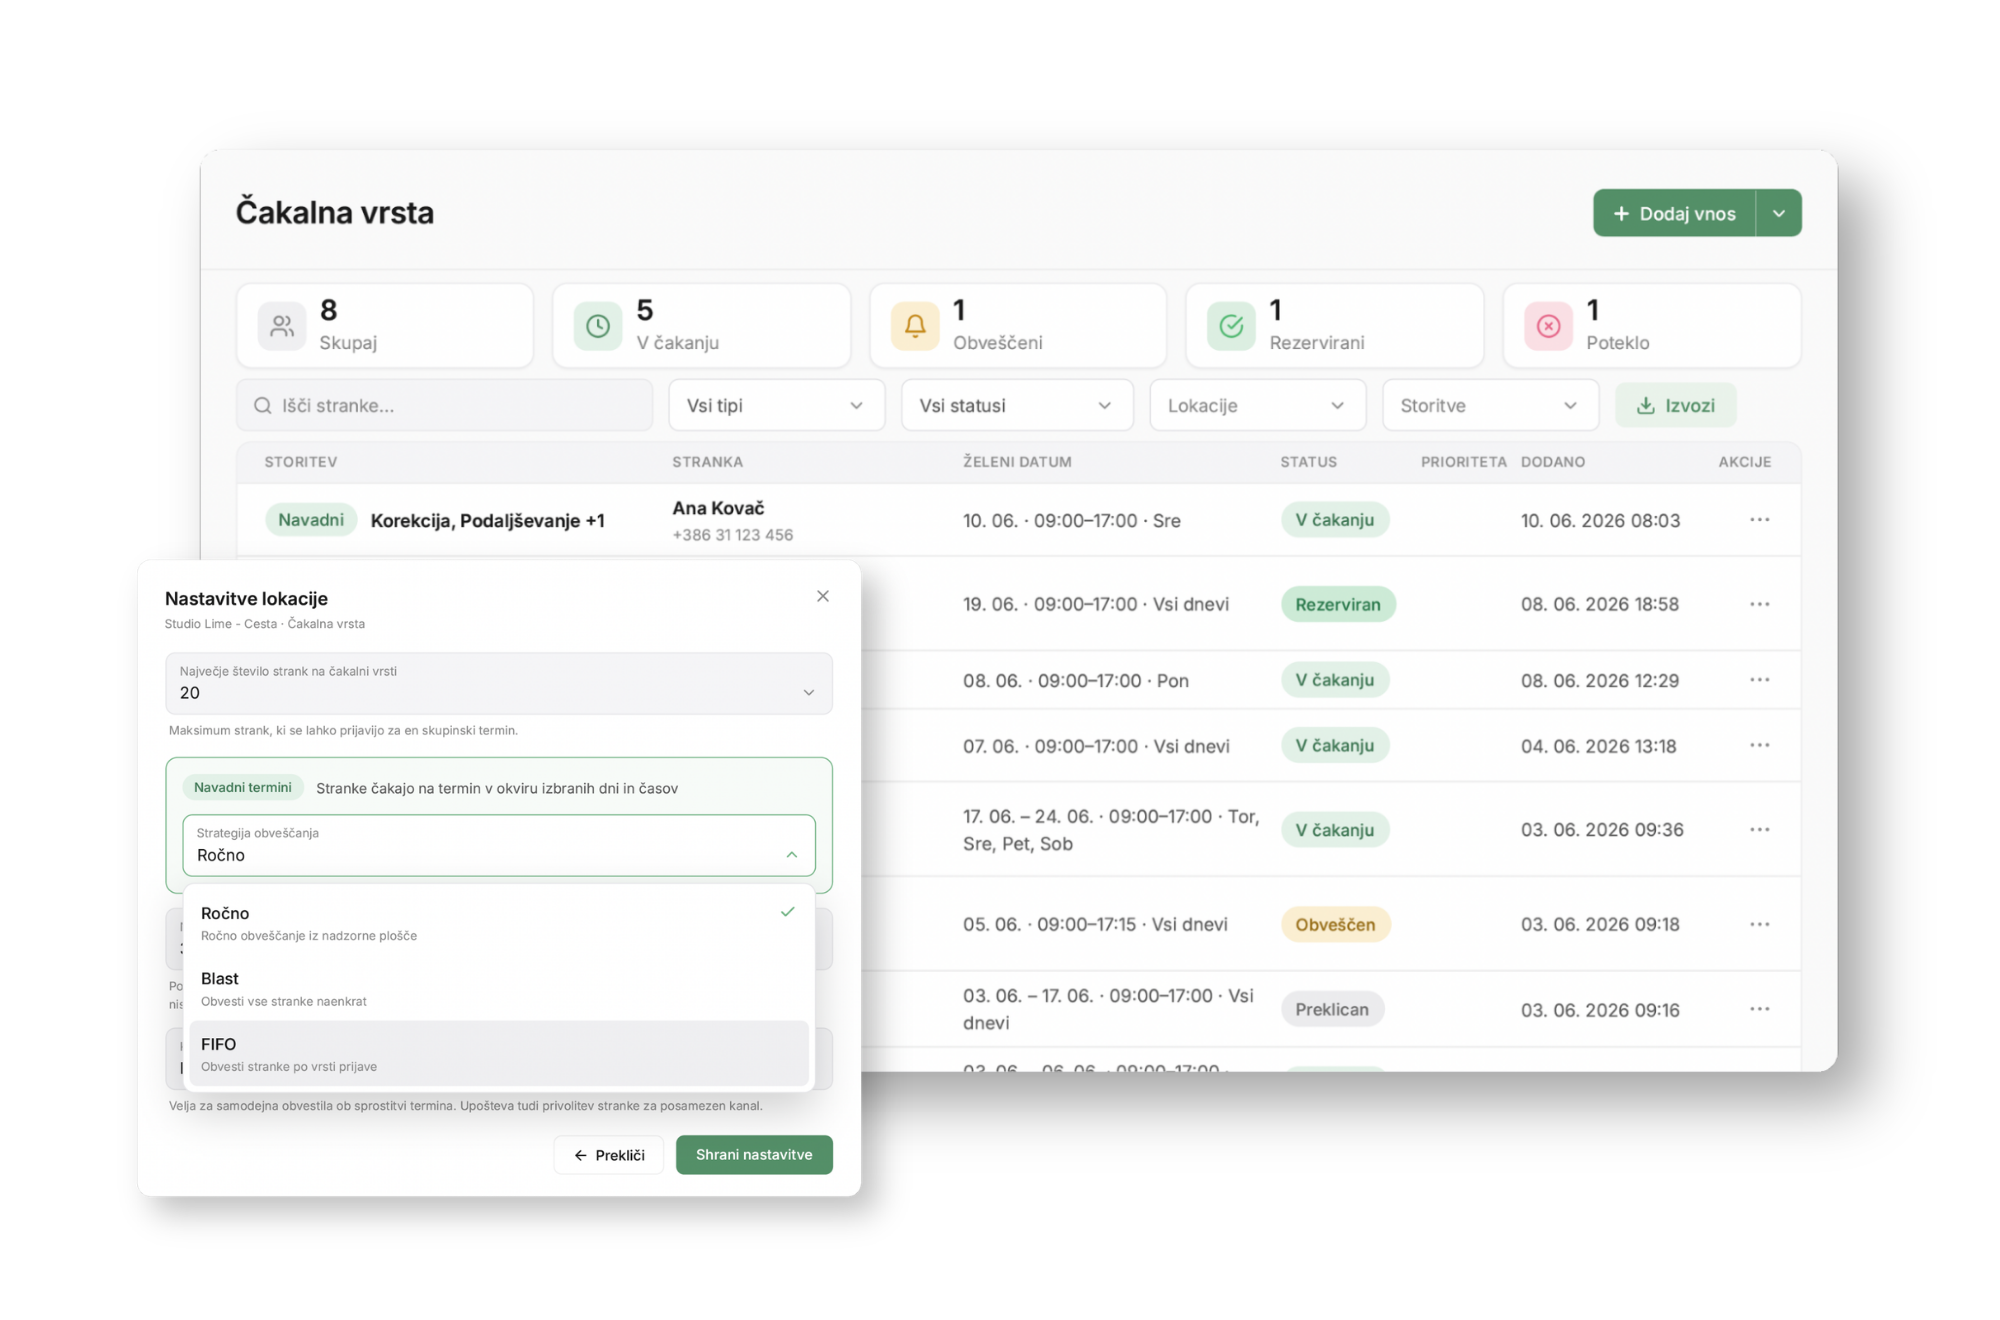This screenshot has width=2000, height=1320.
Task: Click the V čakanju summary card
Action: tap(701, 326)
